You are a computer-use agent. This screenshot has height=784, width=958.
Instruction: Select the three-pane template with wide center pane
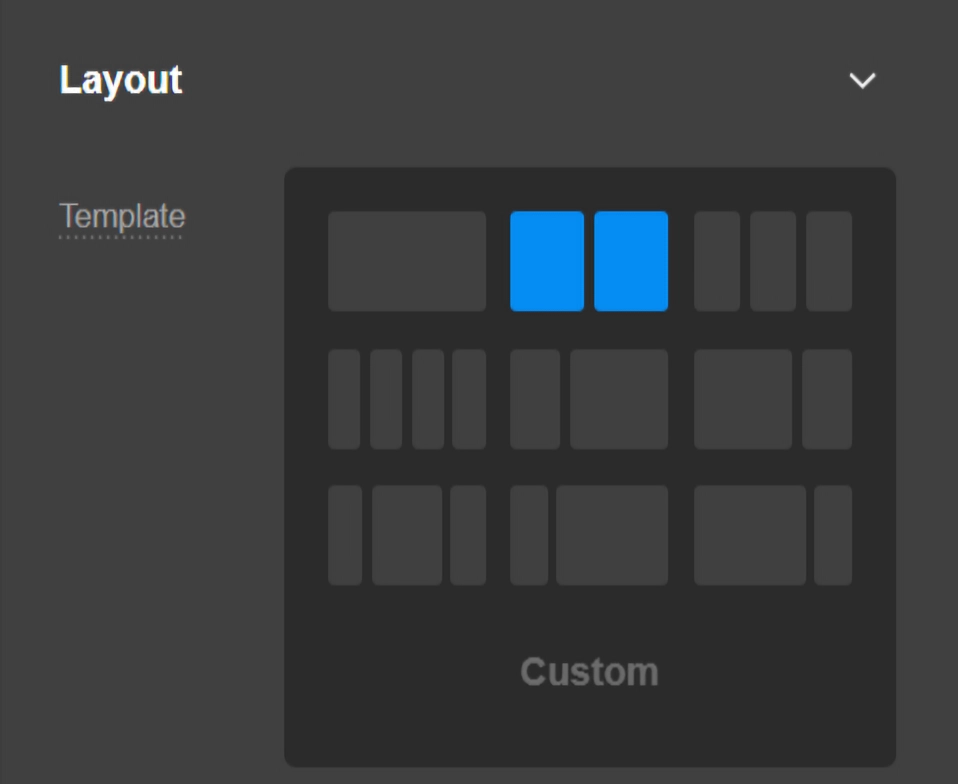click(x=407, y=534)
